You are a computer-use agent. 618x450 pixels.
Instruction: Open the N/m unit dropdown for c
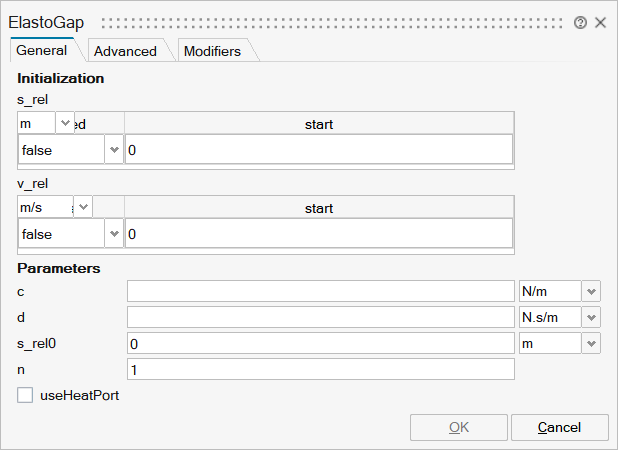(591, 291)
